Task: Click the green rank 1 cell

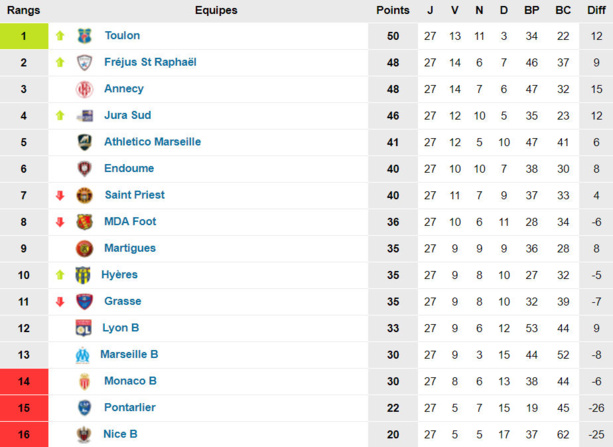Action: (x=24, y=36)
